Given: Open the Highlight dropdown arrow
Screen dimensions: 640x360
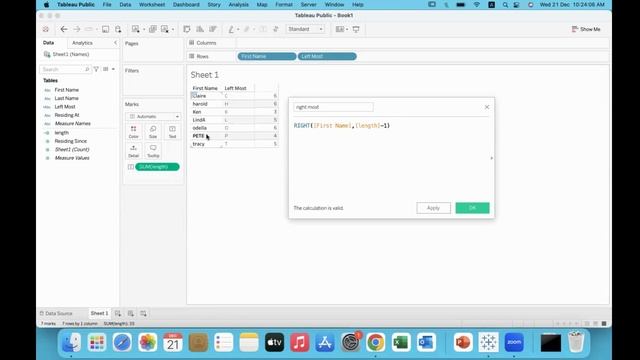Looking at the screenshot, I should (238, 29).
